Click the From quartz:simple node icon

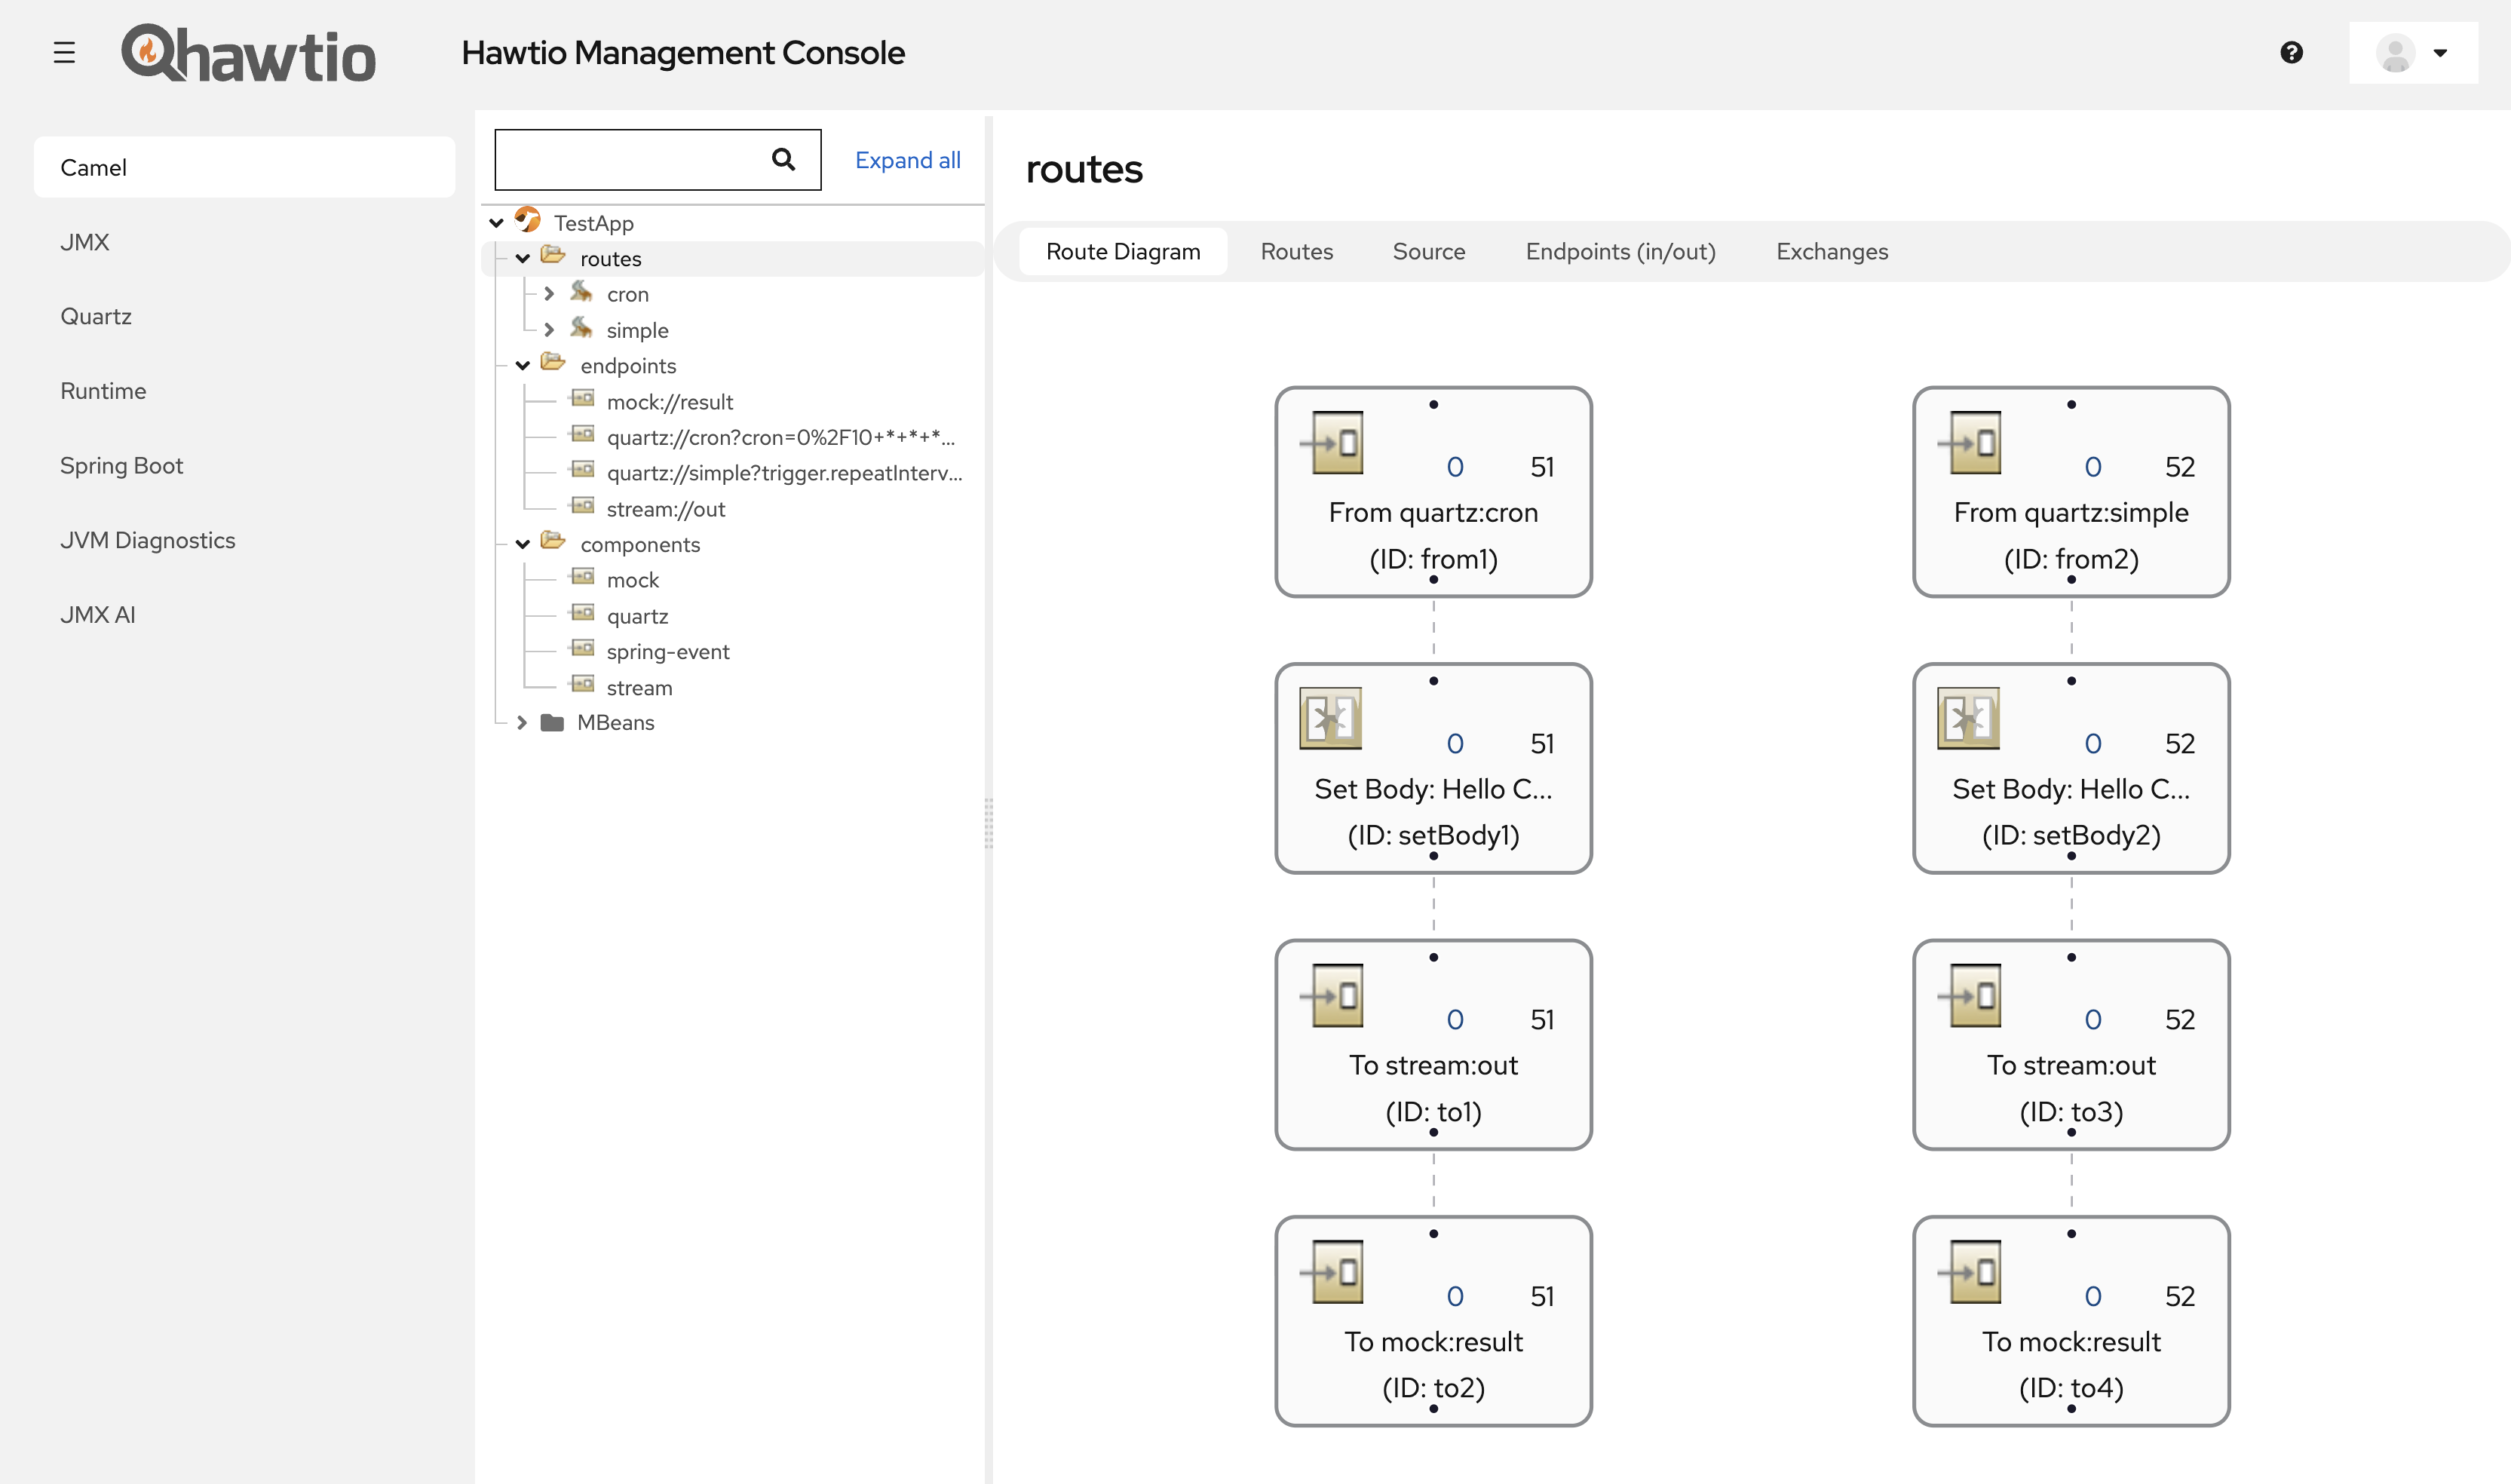[x=1970, y=442]
